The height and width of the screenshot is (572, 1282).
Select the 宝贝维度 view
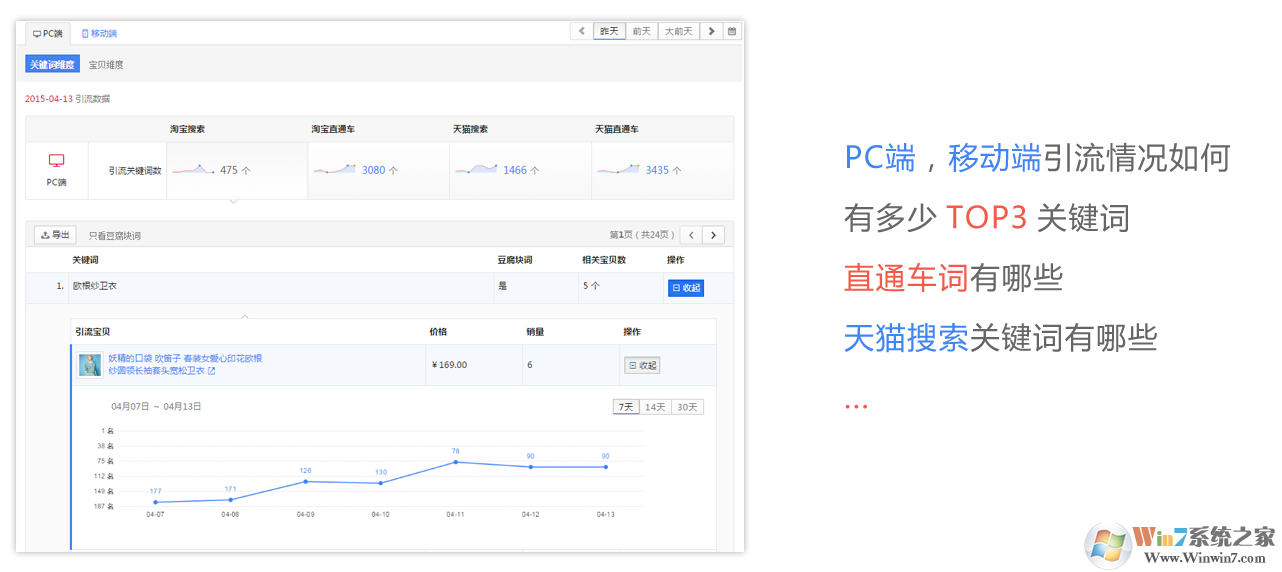click(x=106, y=65)
